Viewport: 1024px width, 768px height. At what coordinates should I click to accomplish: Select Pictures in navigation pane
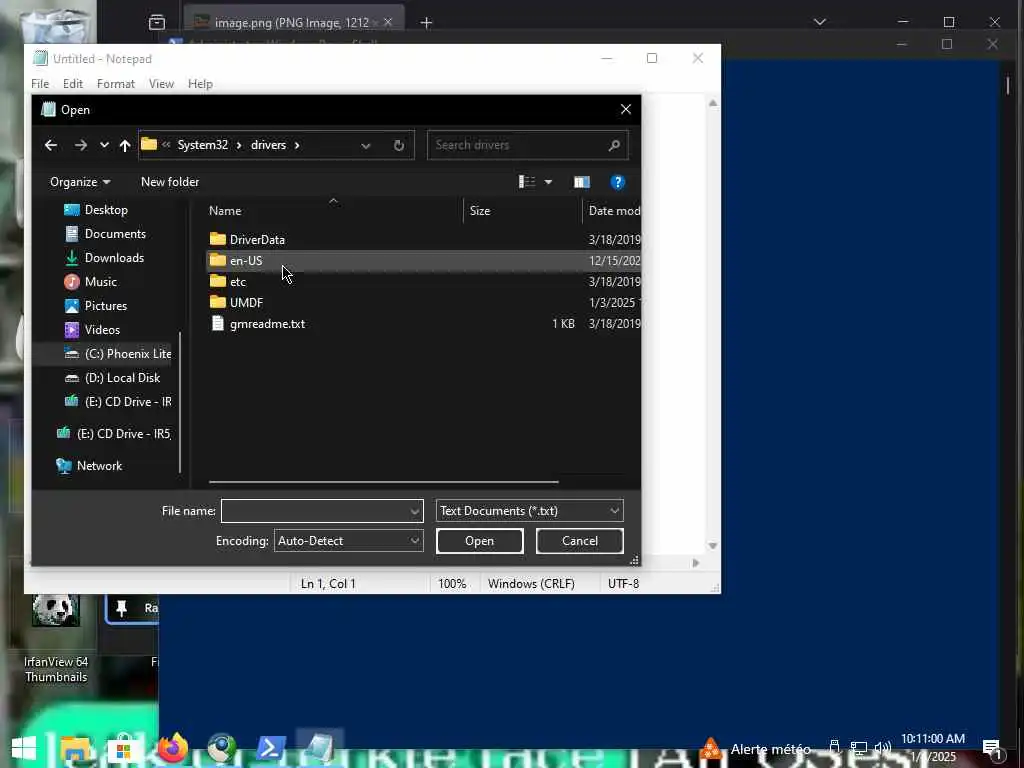[106, 306]
